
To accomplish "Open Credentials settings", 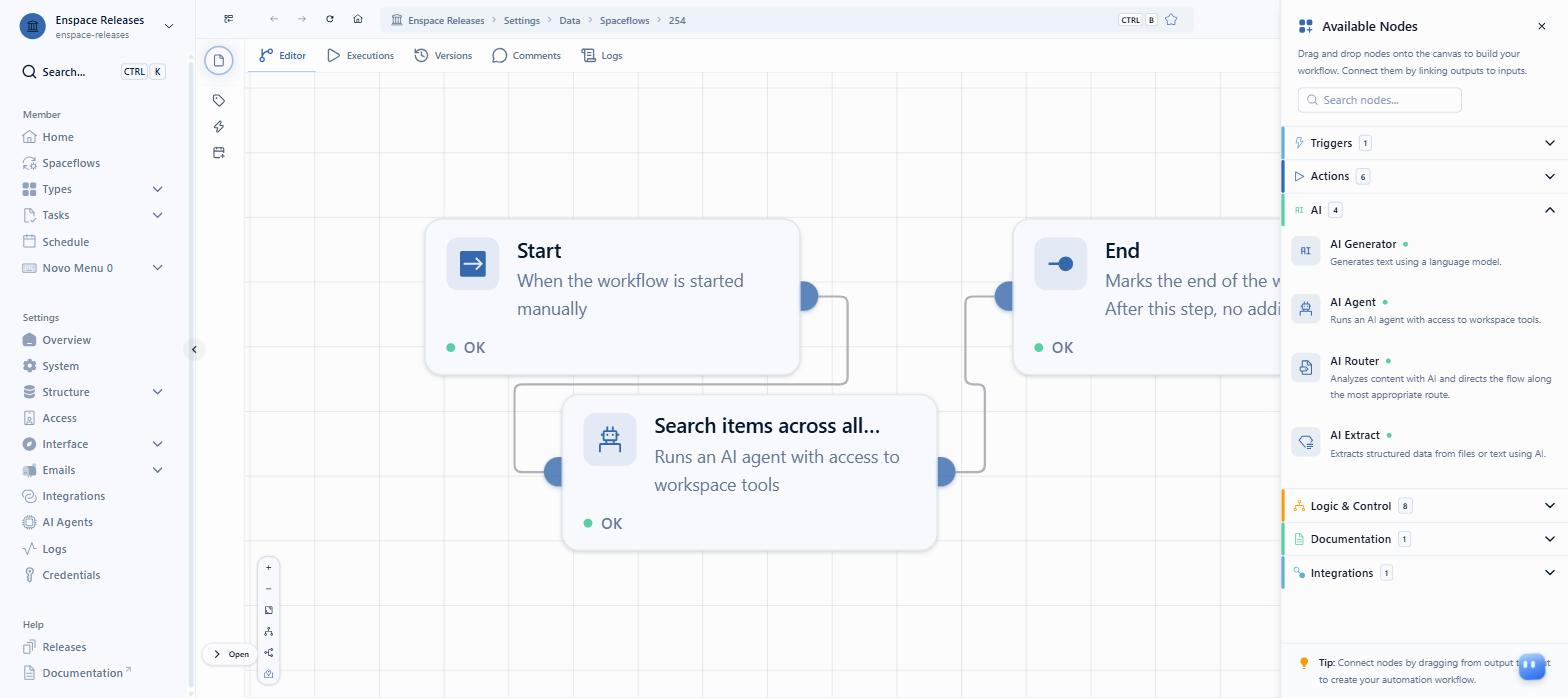I will click(x=71, y=575).
